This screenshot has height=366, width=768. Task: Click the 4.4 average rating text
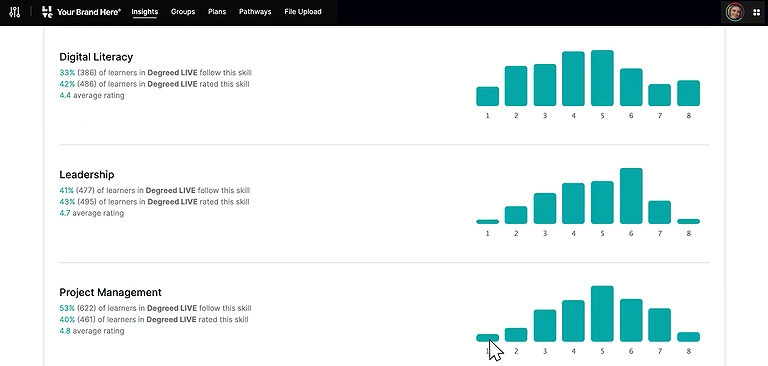[92, 96]
